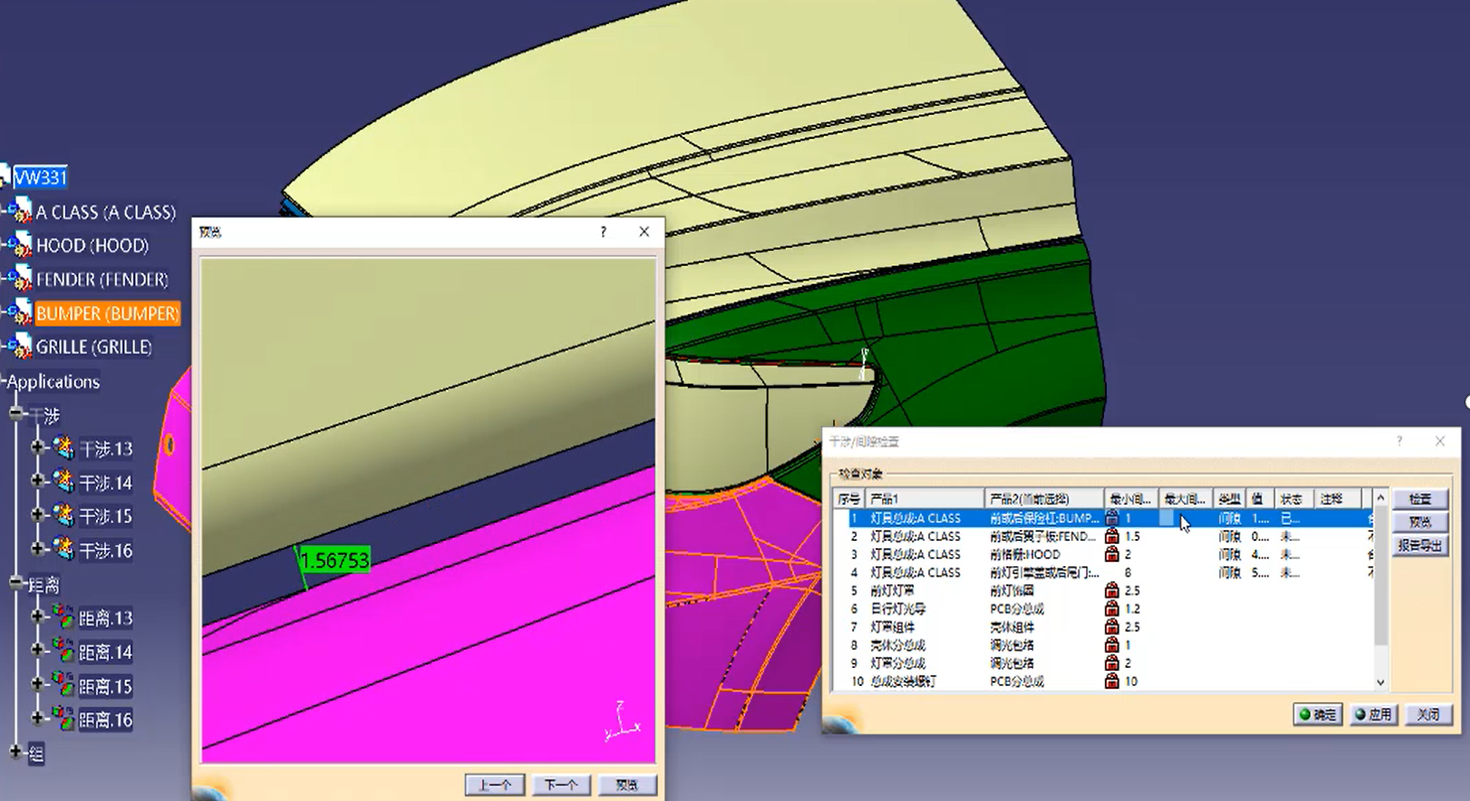Expand the 距离.16 tree node
1470x801 pixels.
38,719
